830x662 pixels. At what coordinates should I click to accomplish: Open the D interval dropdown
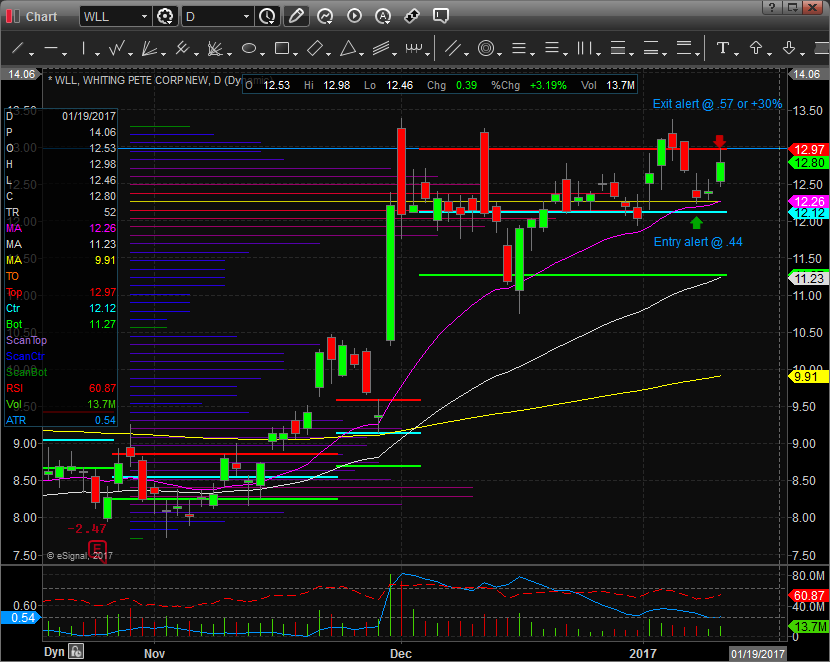(x=246, y=17)
